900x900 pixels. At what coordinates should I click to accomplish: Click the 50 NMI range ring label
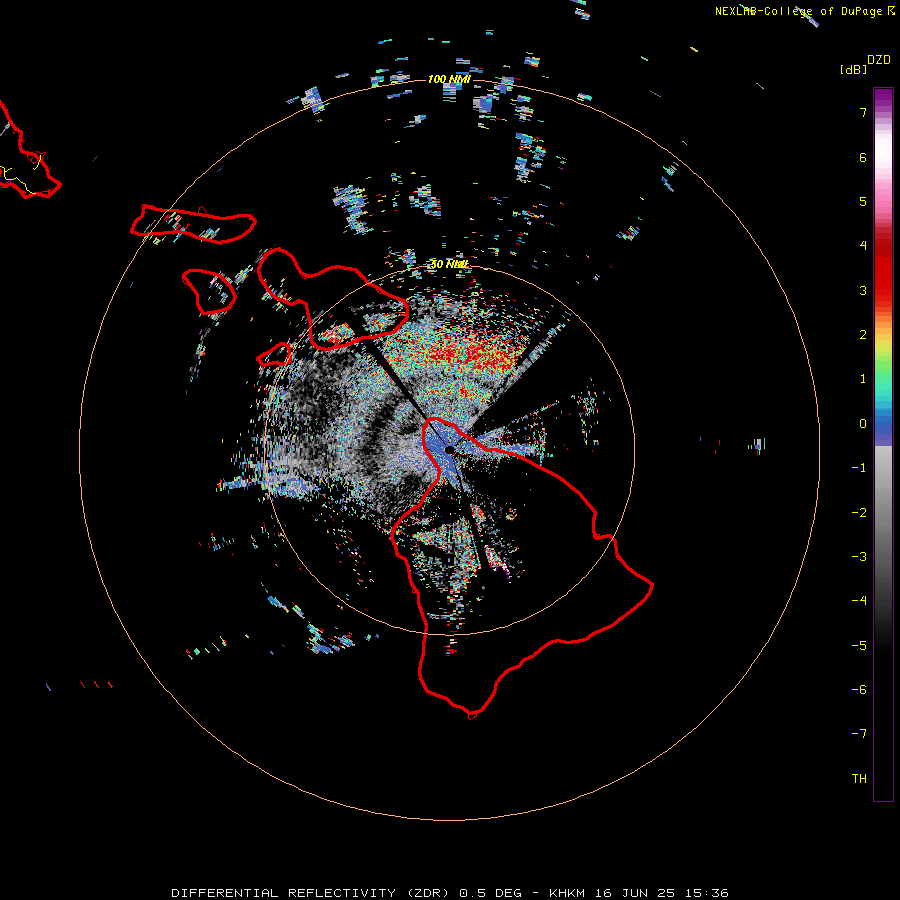click(x=449, y=264)
